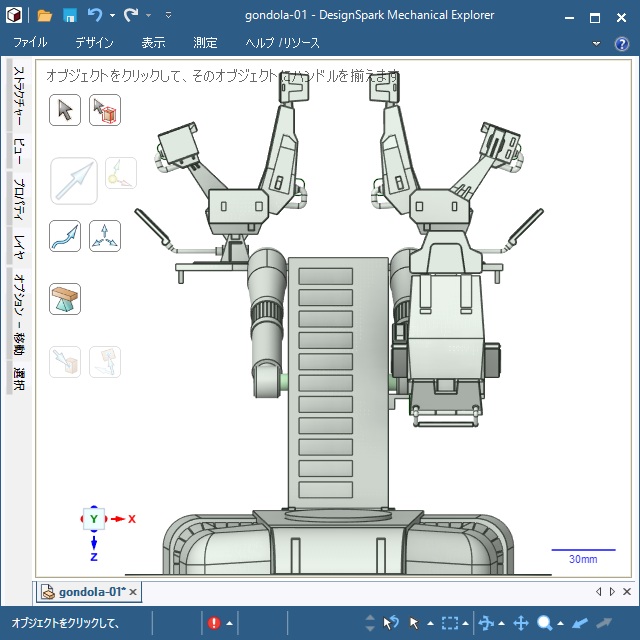Viewport: 640px width, 640px height.
Task: Open the 測定 tab
Action: [205, 42]
